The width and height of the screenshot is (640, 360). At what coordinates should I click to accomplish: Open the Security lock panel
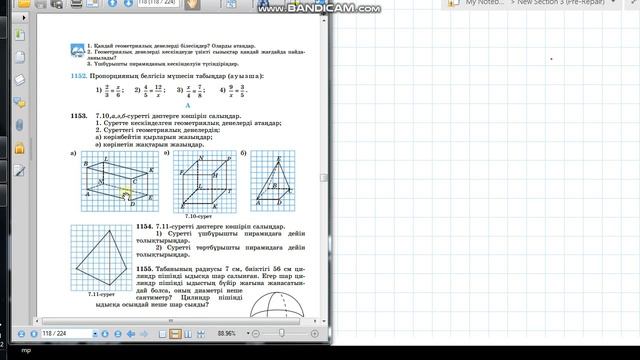pos(20,149)
